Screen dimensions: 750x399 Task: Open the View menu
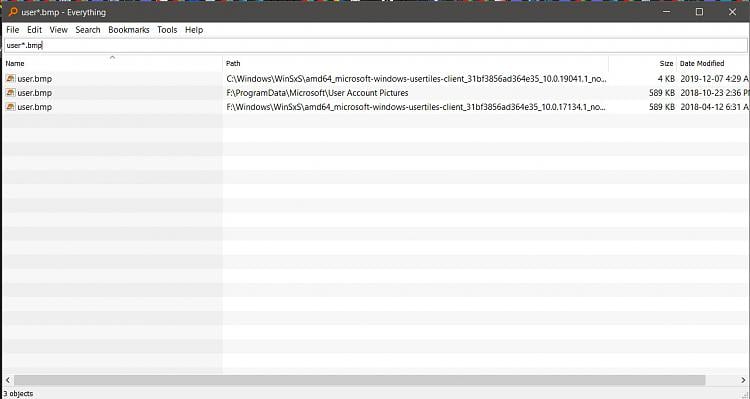58,30
